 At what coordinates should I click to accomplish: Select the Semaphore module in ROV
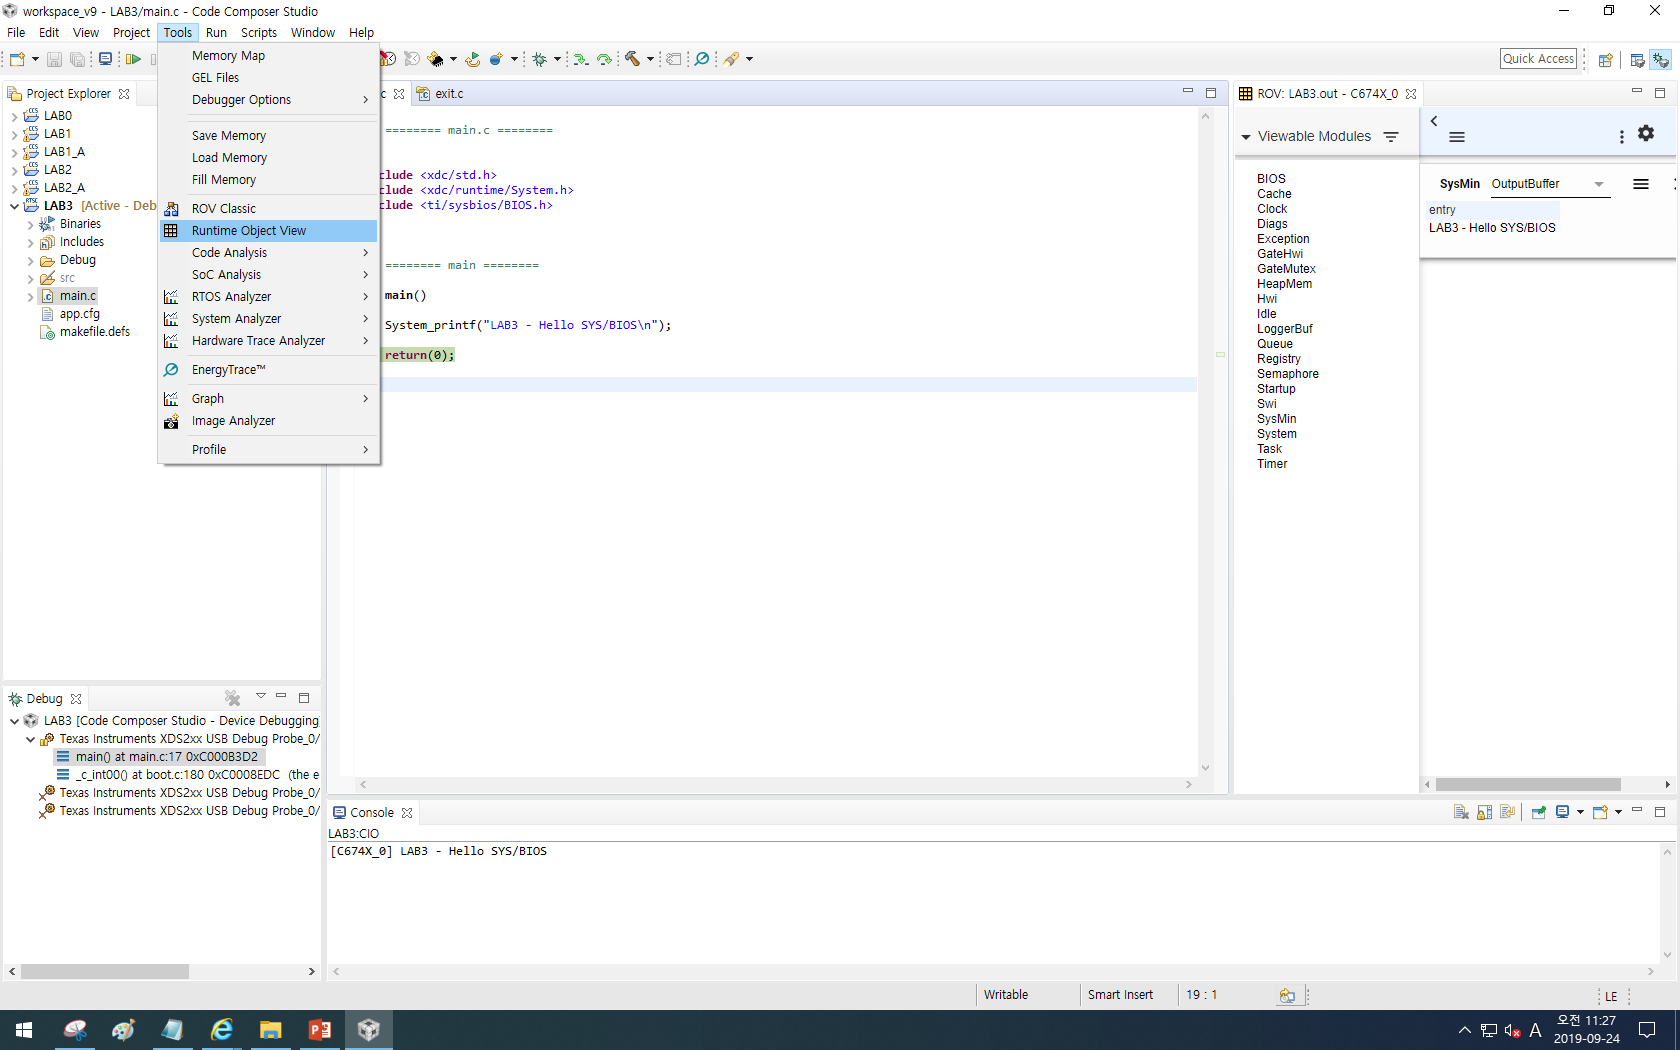point(1287,374)
